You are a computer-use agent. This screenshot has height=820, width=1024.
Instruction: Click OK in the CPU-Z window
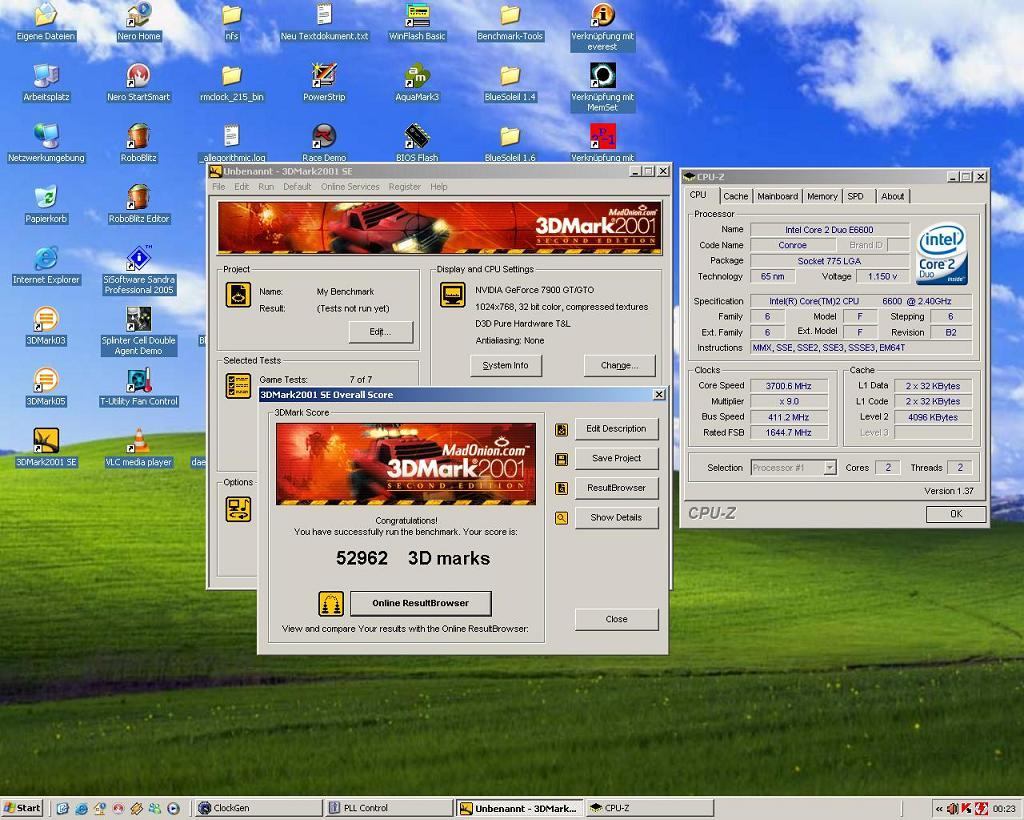[x=956, y=514]
